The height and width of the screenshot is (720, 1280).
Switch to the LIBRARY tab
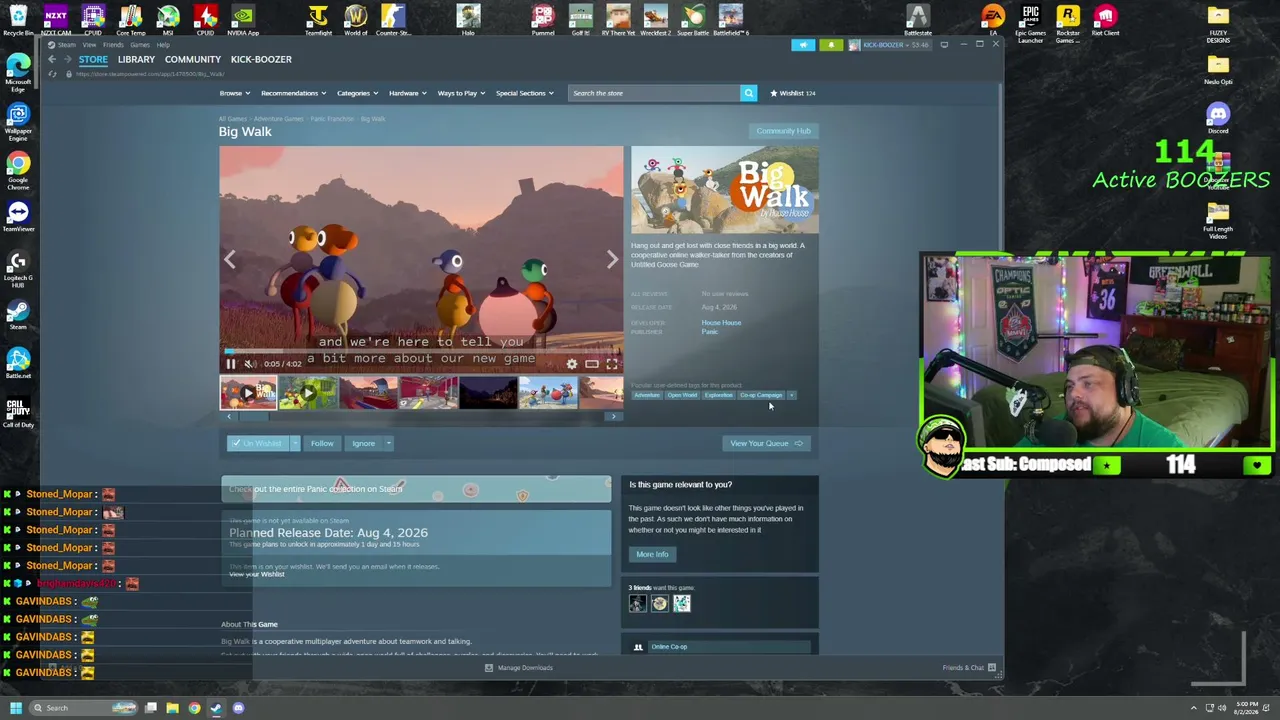point(136,59)
